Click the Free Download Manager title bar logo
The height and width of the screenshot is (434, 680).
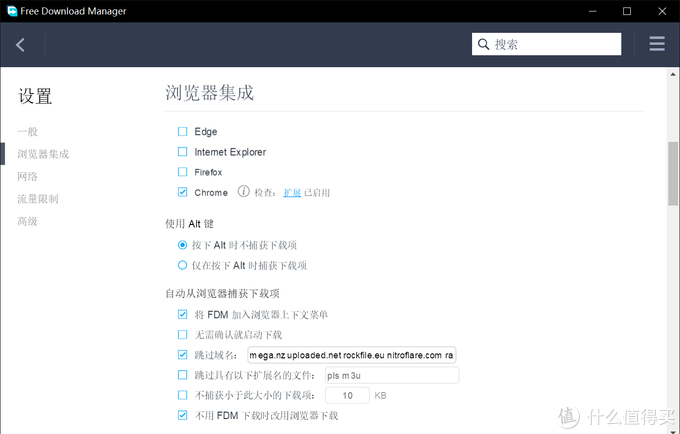click(x=11, y=11)
